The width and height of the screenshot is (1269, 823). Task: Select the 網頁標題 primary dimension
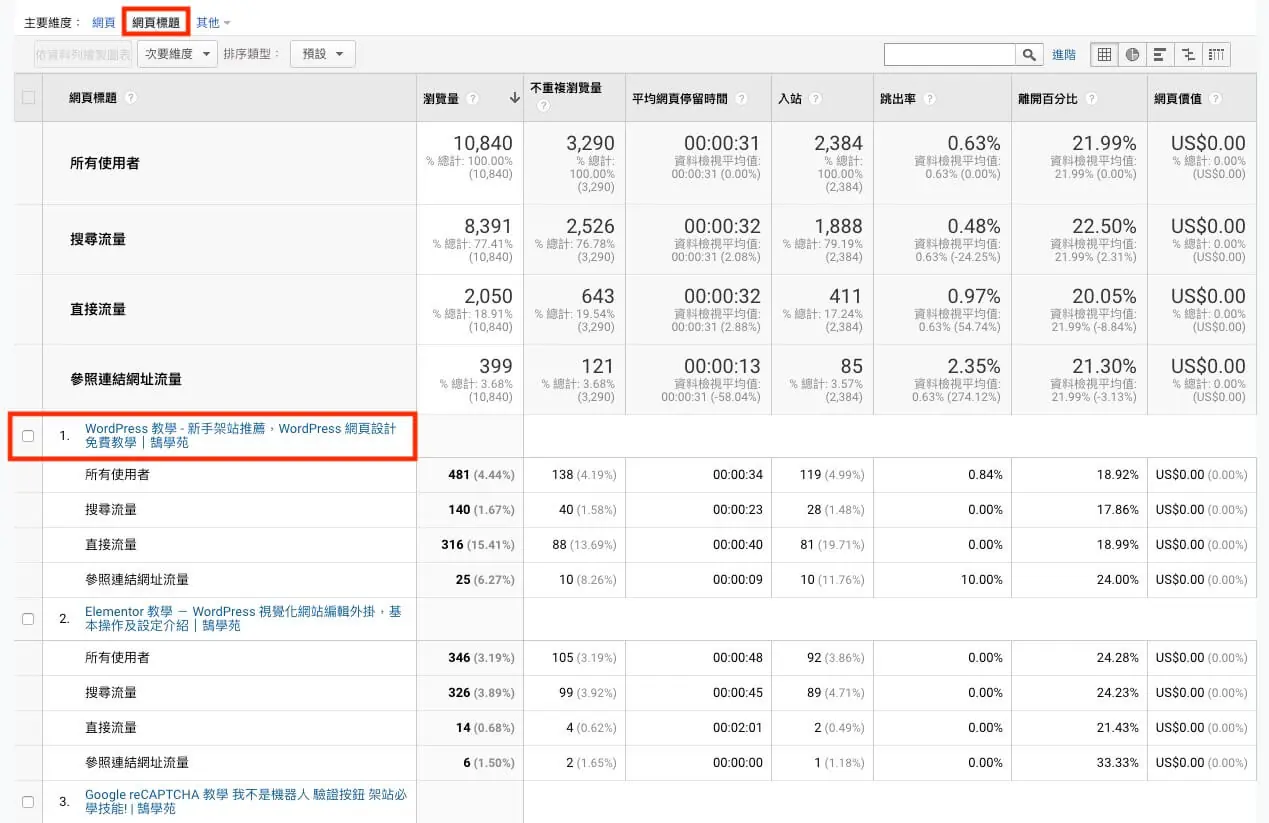pos(156,22)
